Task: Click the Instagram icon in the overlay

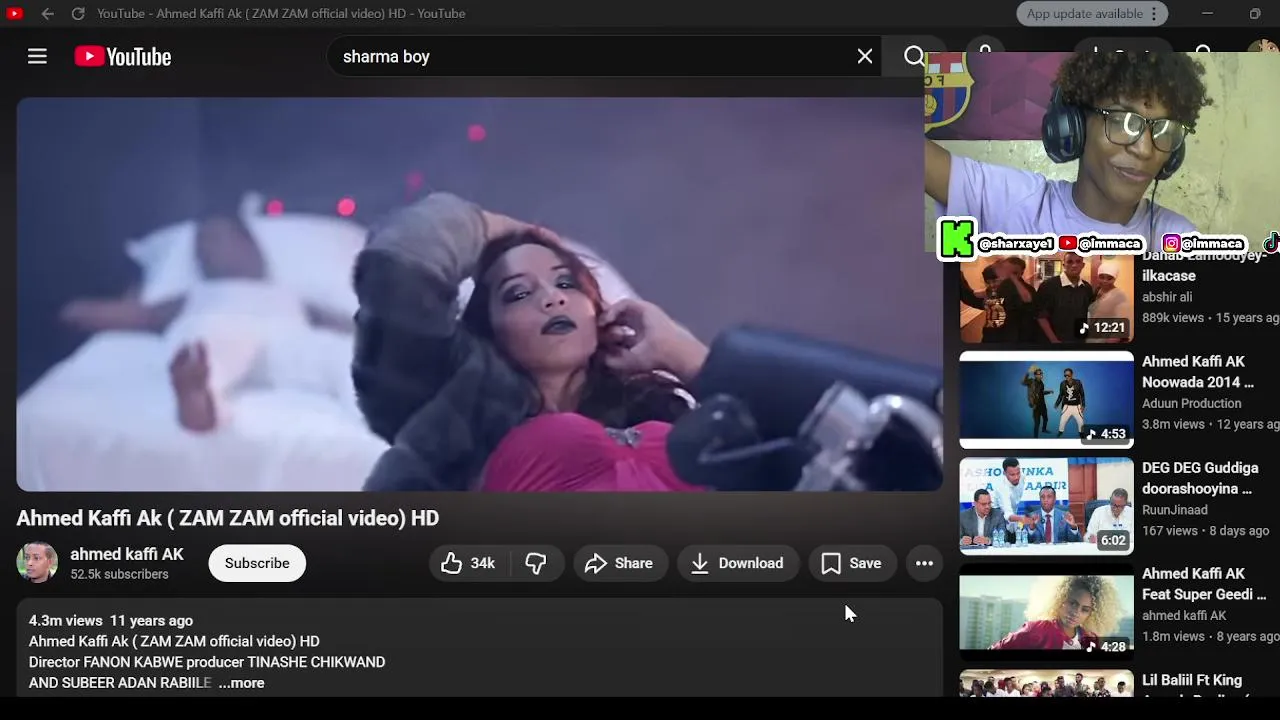Action: 1171,243
